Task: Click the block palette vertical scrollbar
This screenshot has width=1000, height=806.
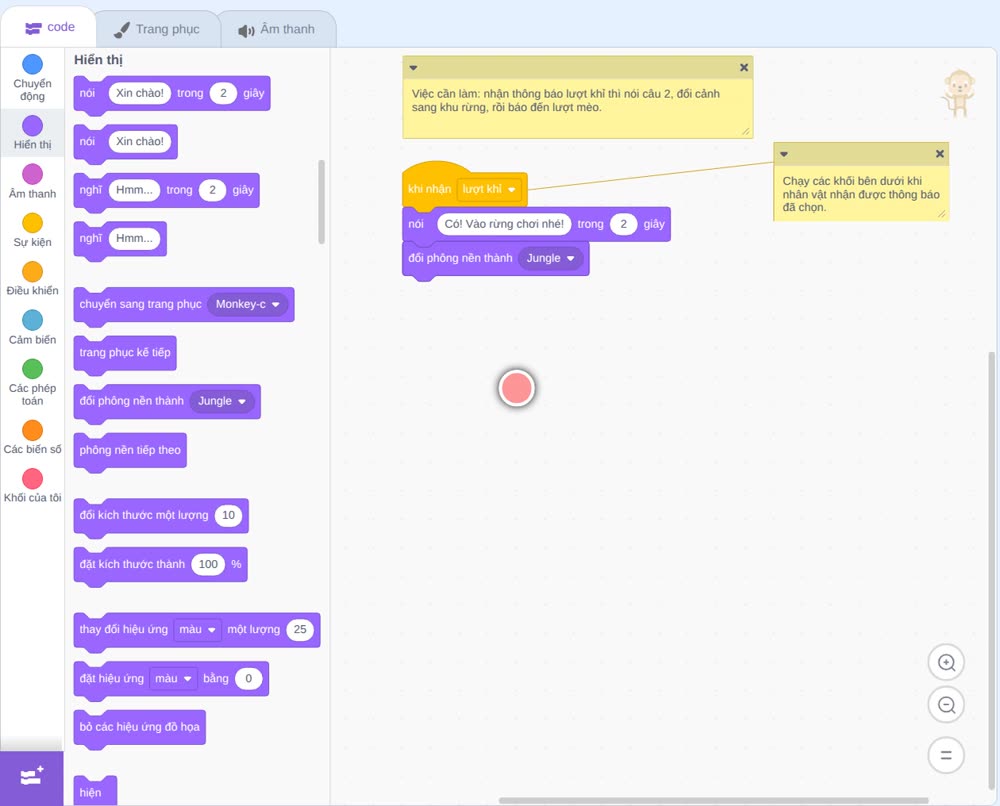Action: (x=321, y=202)
